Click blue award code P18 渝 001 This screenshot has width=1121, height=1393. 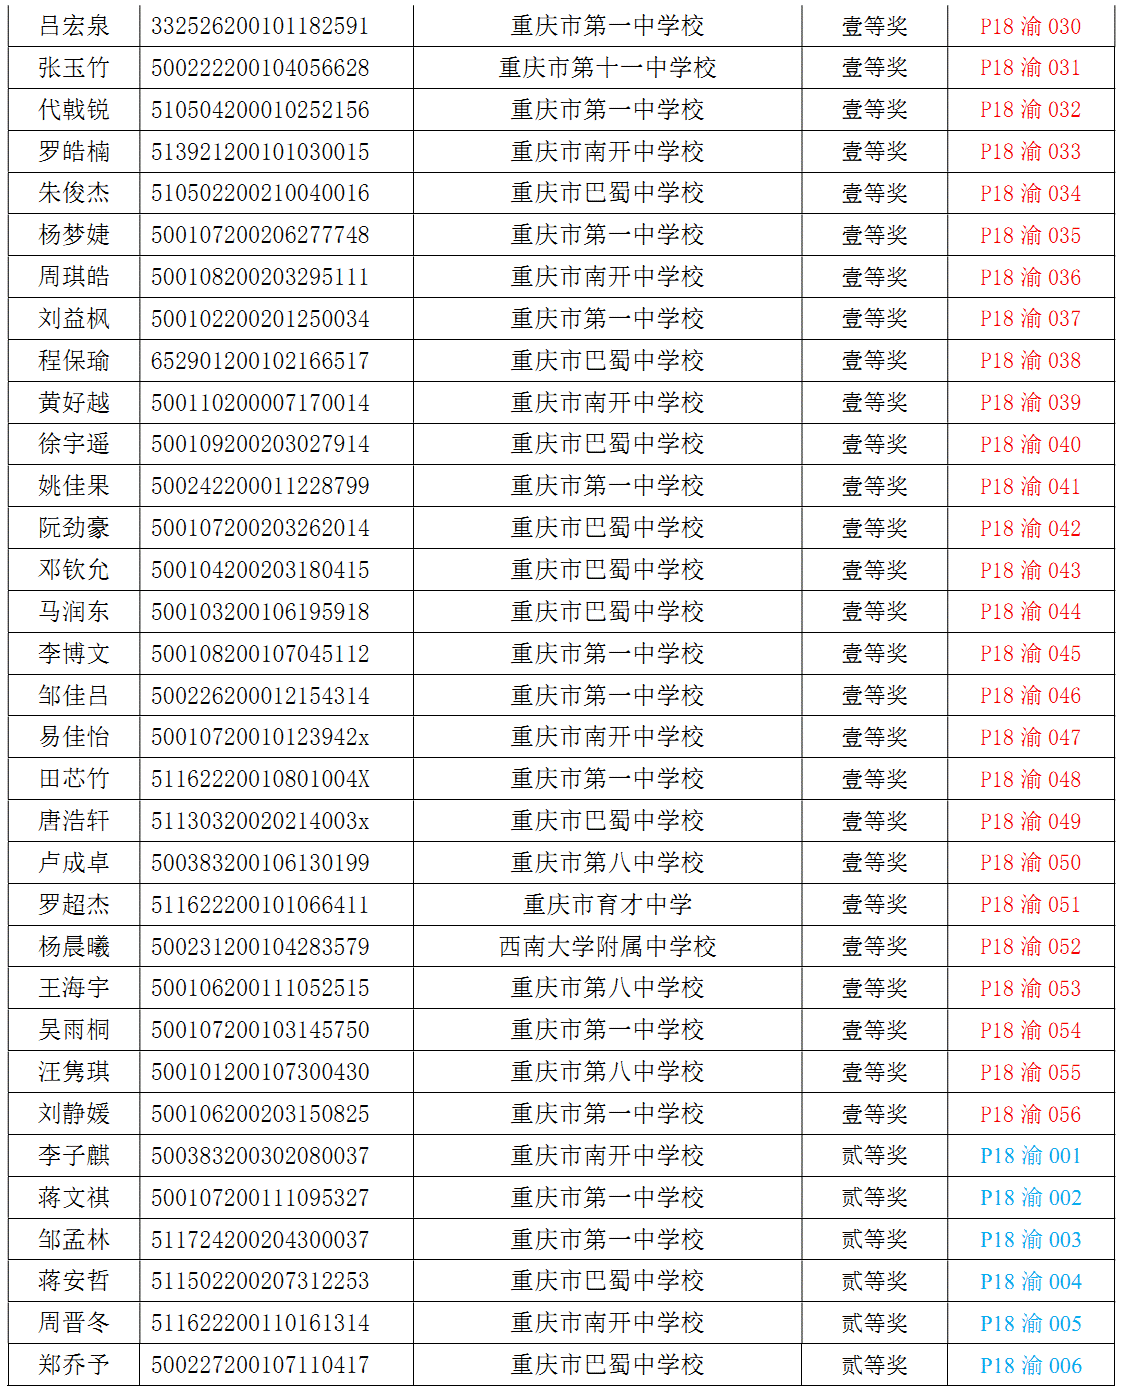(1030, 1156)
